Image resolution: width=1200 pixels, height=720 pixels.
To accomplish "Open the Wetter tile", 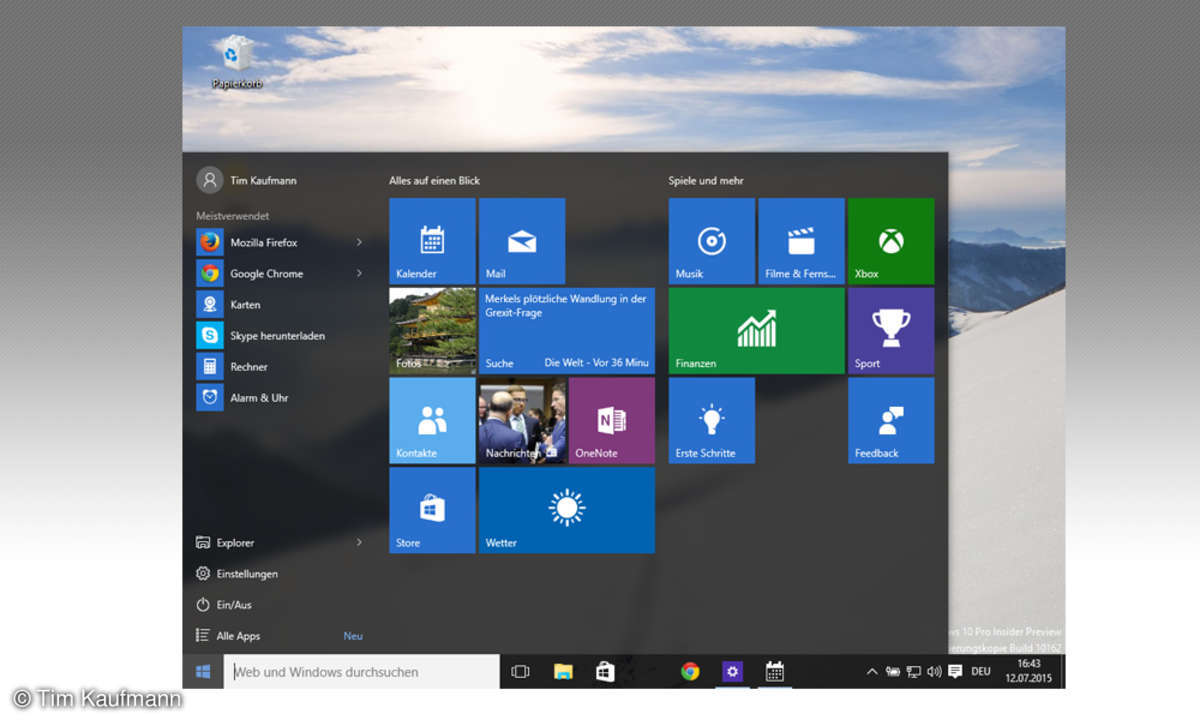I will click(567, 510).
